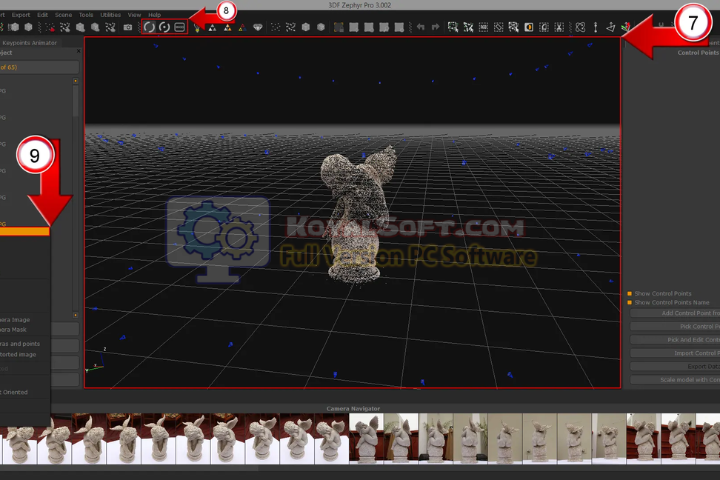Click the tilted plane with arrow icon
The width and height of the screenshot is (720, 480).
611,28
